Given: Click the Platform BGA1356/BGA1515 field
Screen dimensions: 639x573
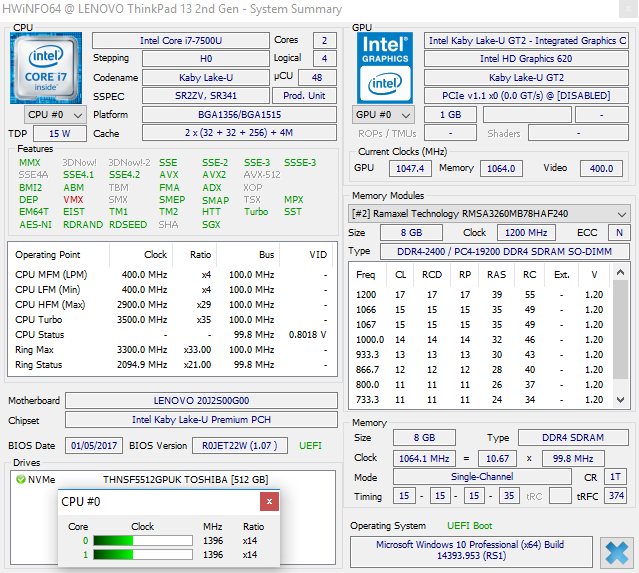Looking at the screenshot, I should (x=239, y=115).
